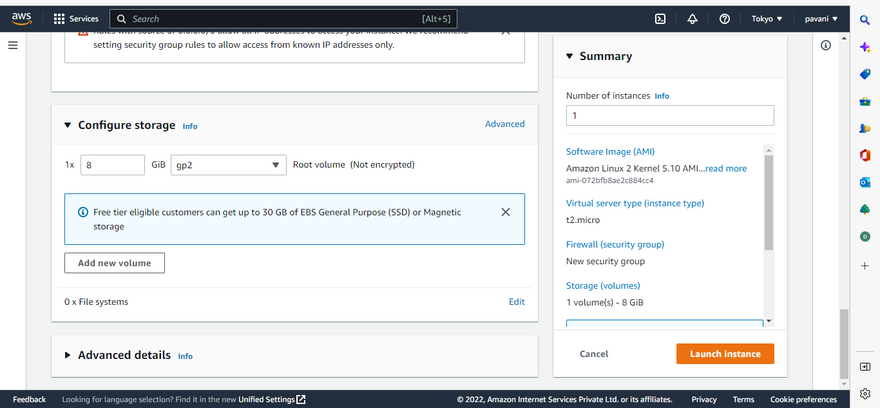Open AWS CloudShell terminal icon
This screenshot has width=880, height=408.
tap(660, 19)
